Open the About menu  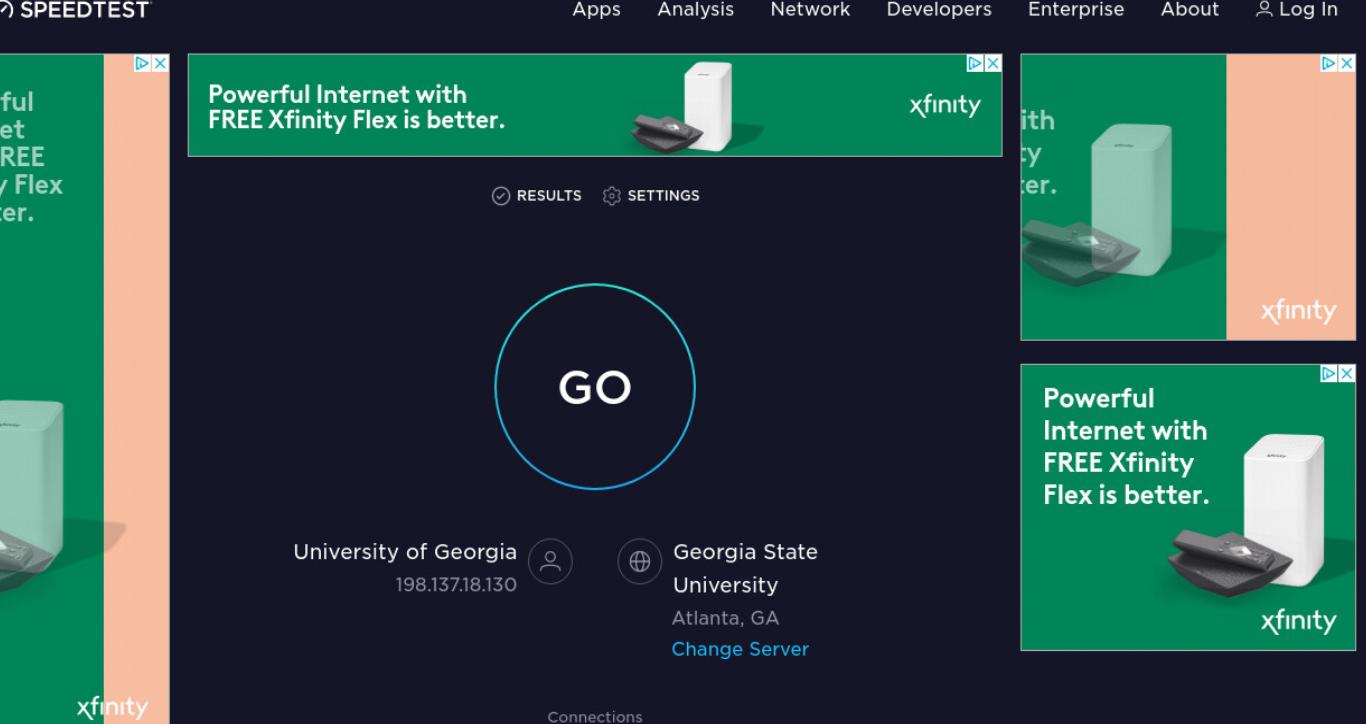pyautogui.click(x=1190, y=10)
